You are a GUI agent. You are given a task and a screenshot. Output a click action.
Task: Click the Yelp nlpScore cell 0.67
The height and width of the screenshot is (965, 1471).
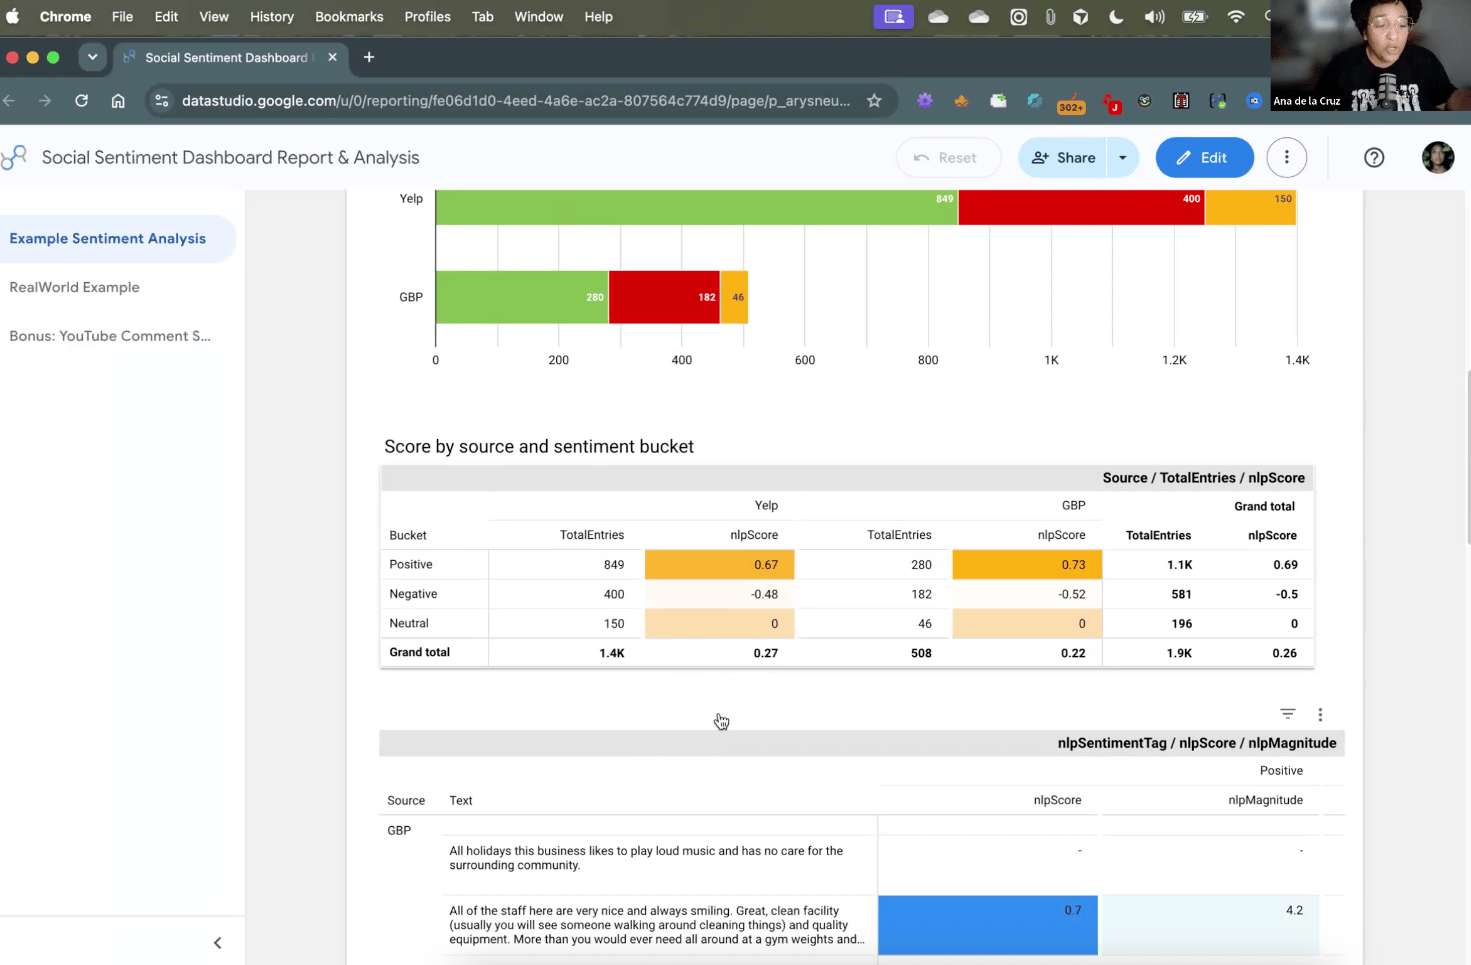tap(720, 564)
